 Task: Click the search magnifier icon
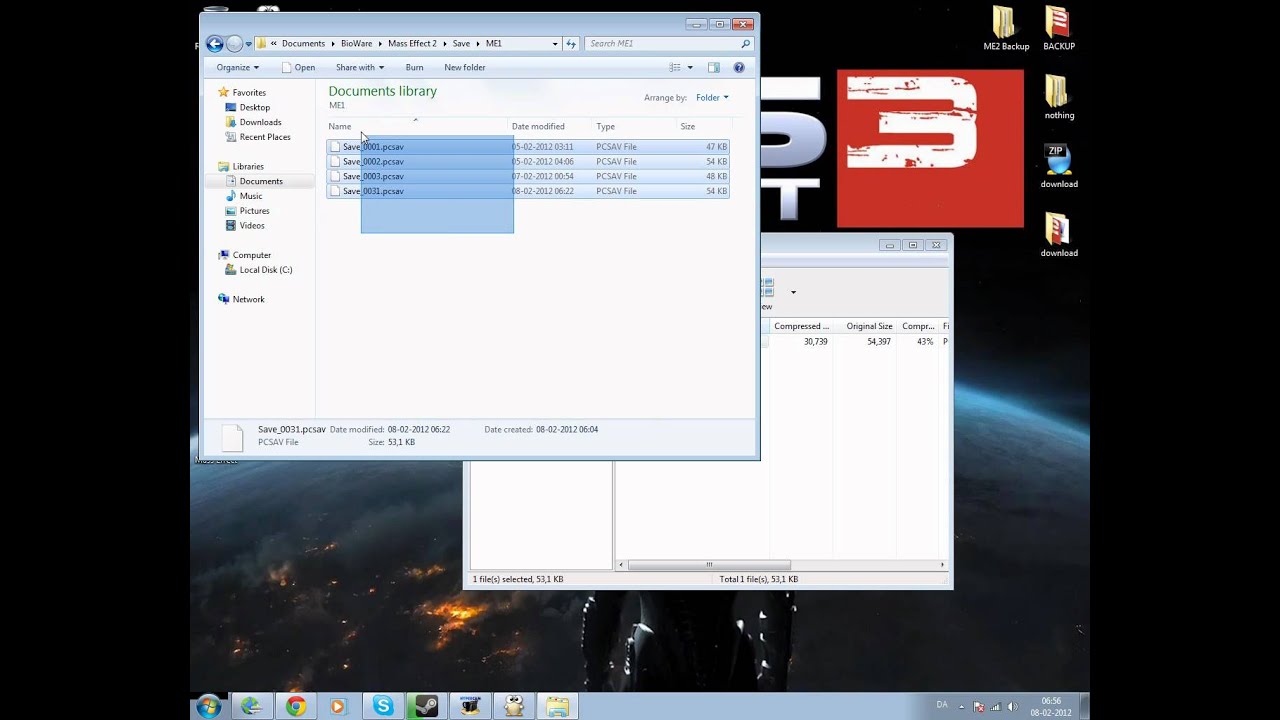pyautogui.click(x=745, y=44)
